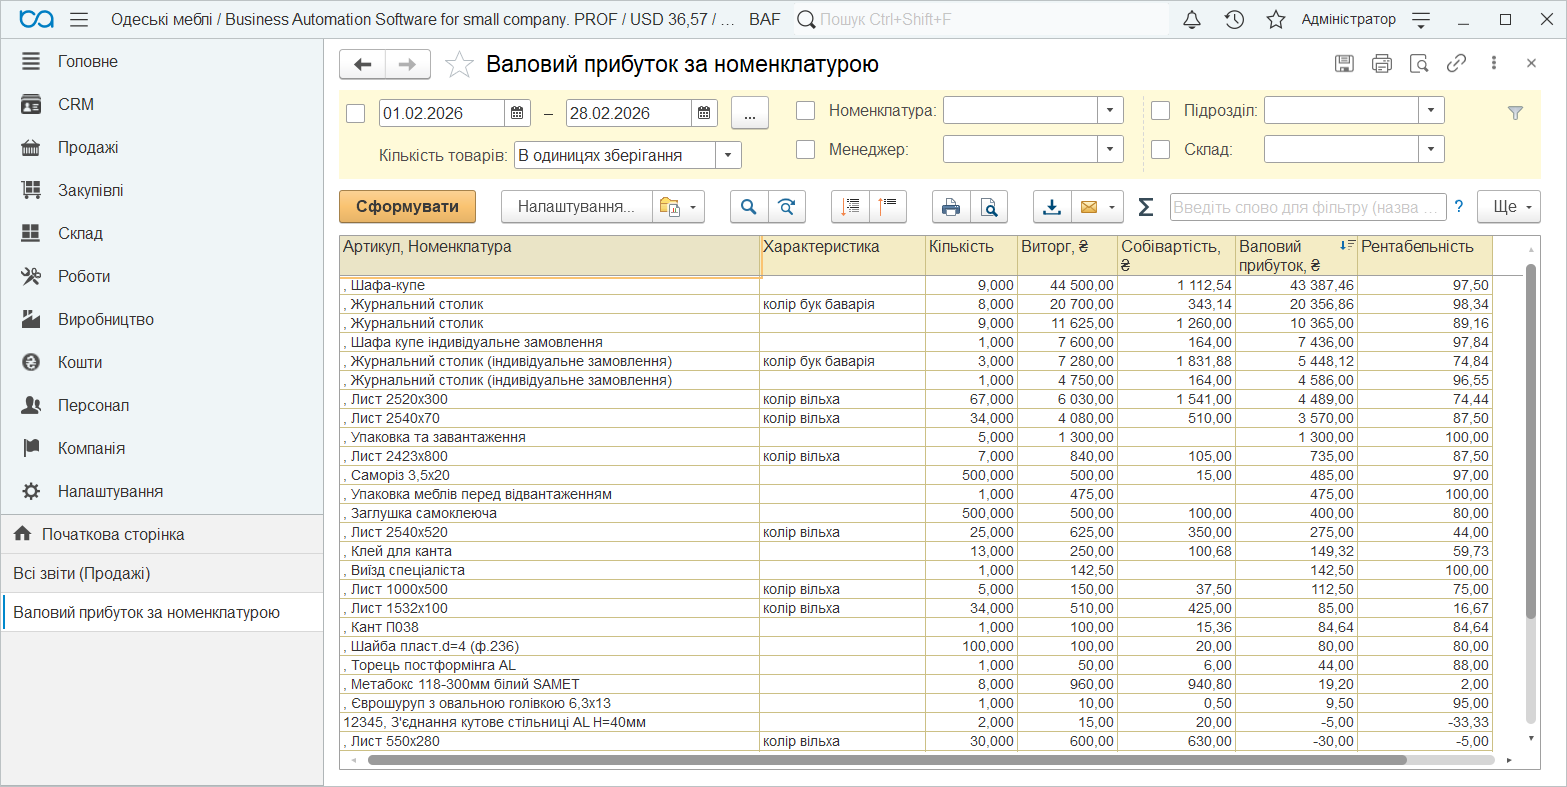This screenshot has width=1567, height=787.
Task: Expand the Кількість товарів dropdown
Action: click(x=728, y=155)
